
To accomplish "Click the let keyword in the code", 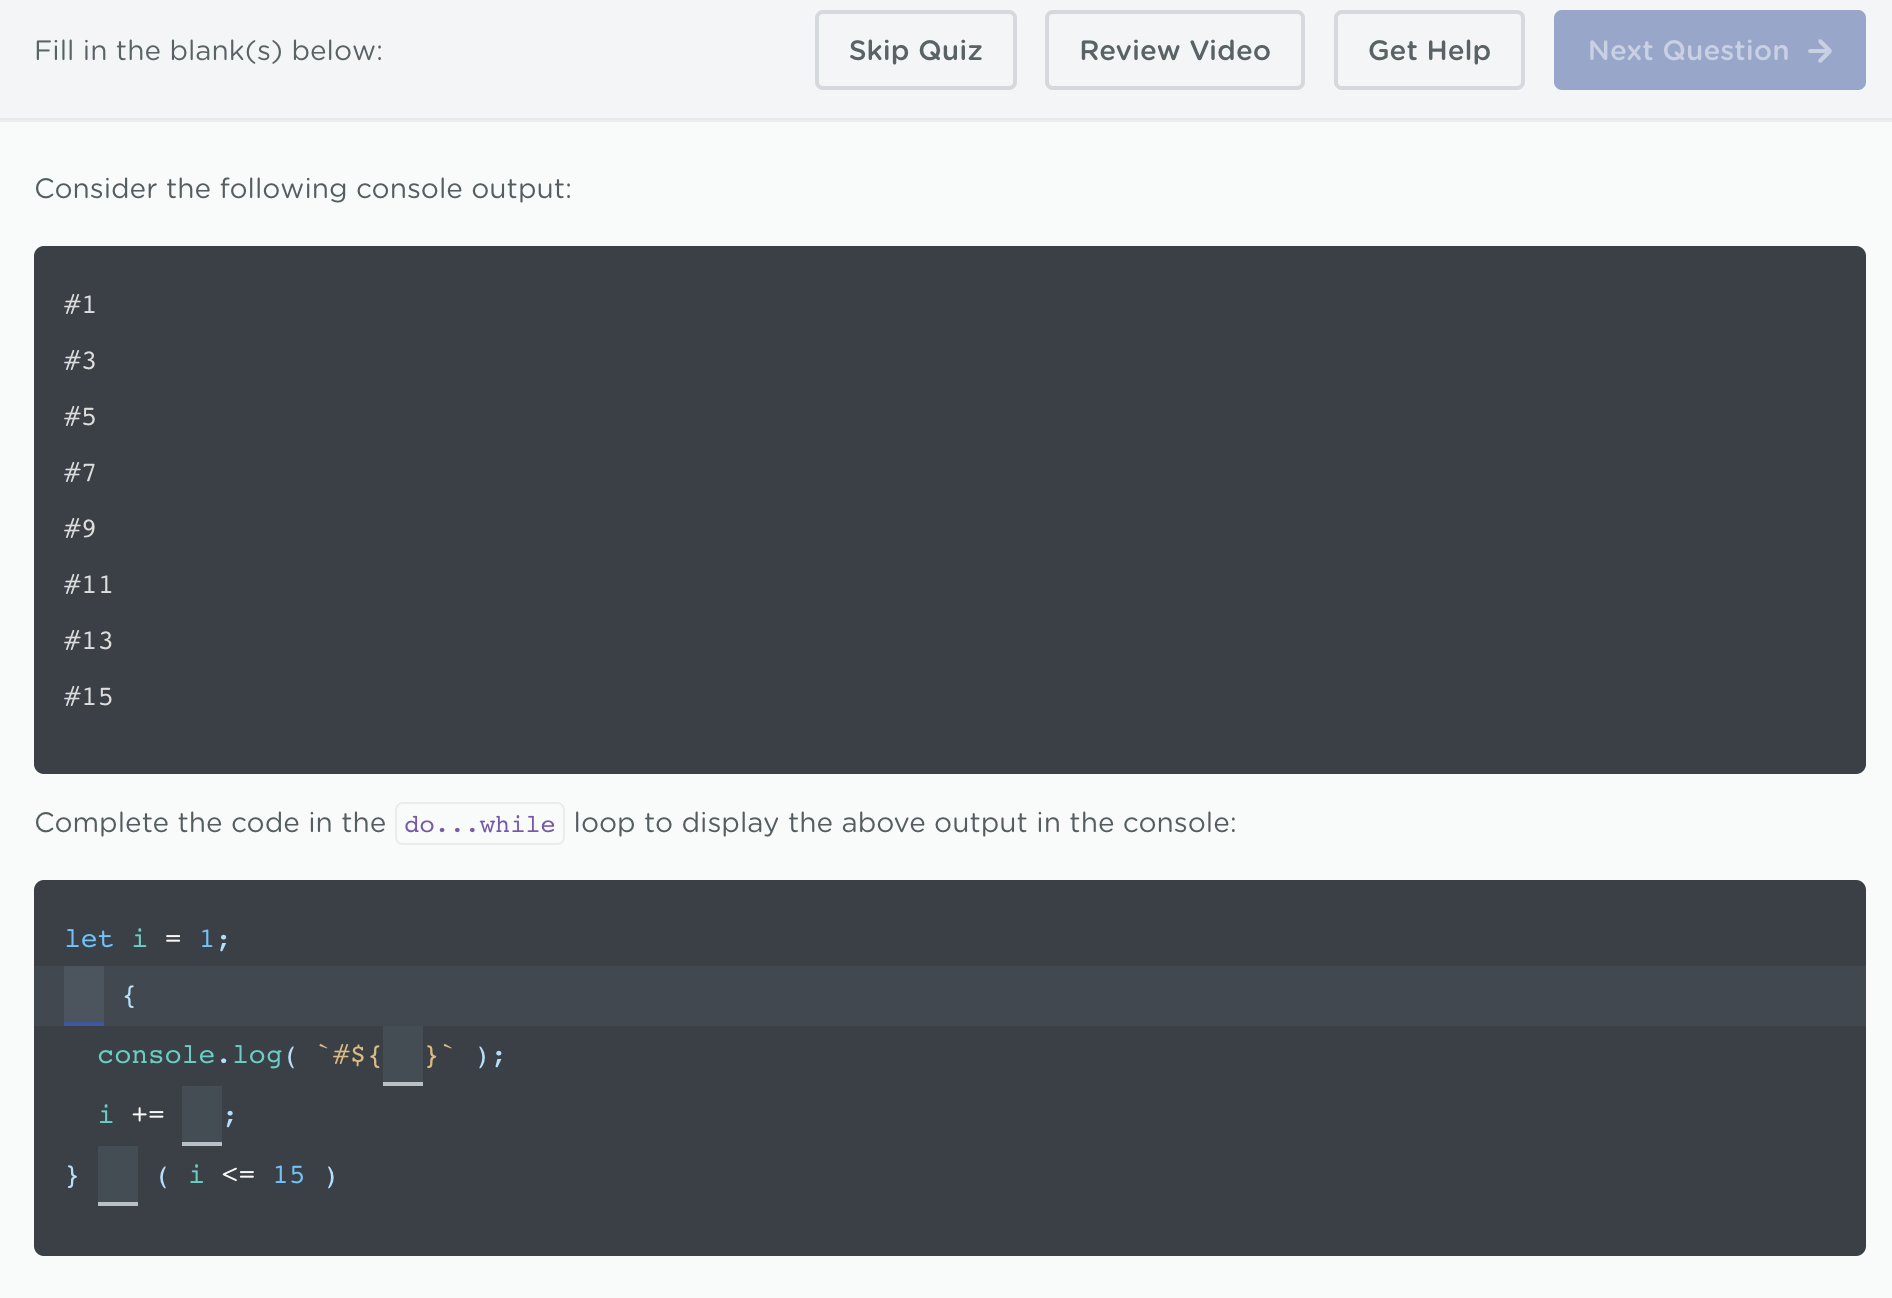I will tap(89, 939).
